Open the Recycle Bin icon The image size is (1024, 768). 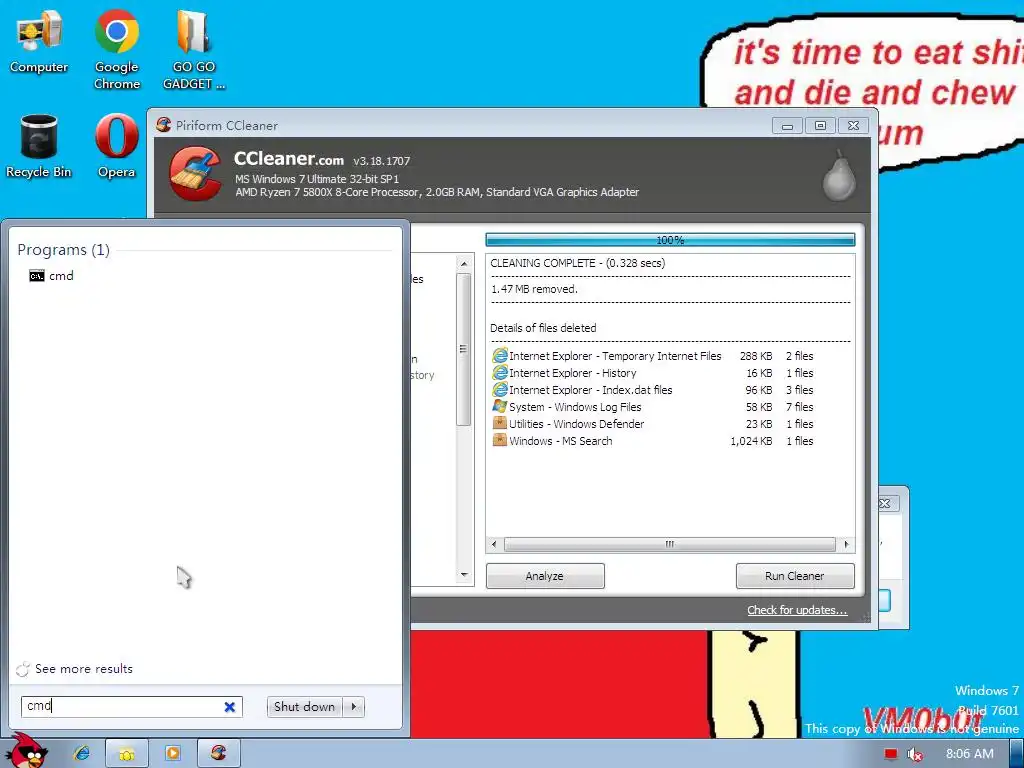[39, 146]
